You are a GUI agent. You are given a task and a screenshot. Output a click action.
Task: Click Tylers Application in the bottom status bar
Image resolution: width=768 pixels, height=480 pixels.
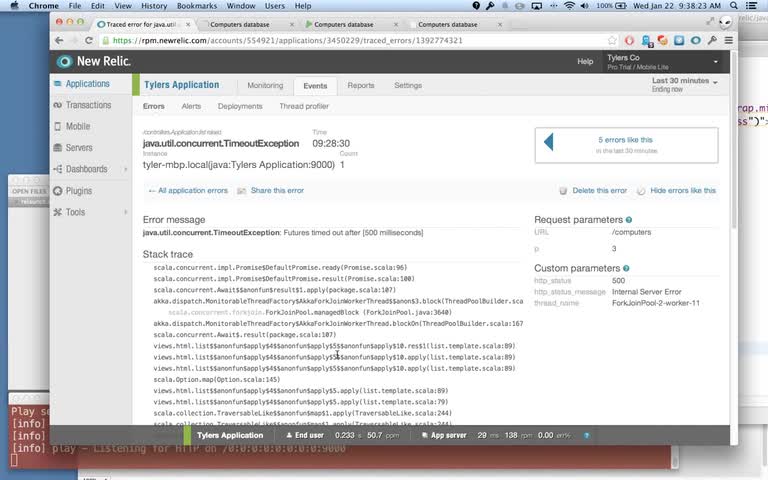tap(230, 435)
